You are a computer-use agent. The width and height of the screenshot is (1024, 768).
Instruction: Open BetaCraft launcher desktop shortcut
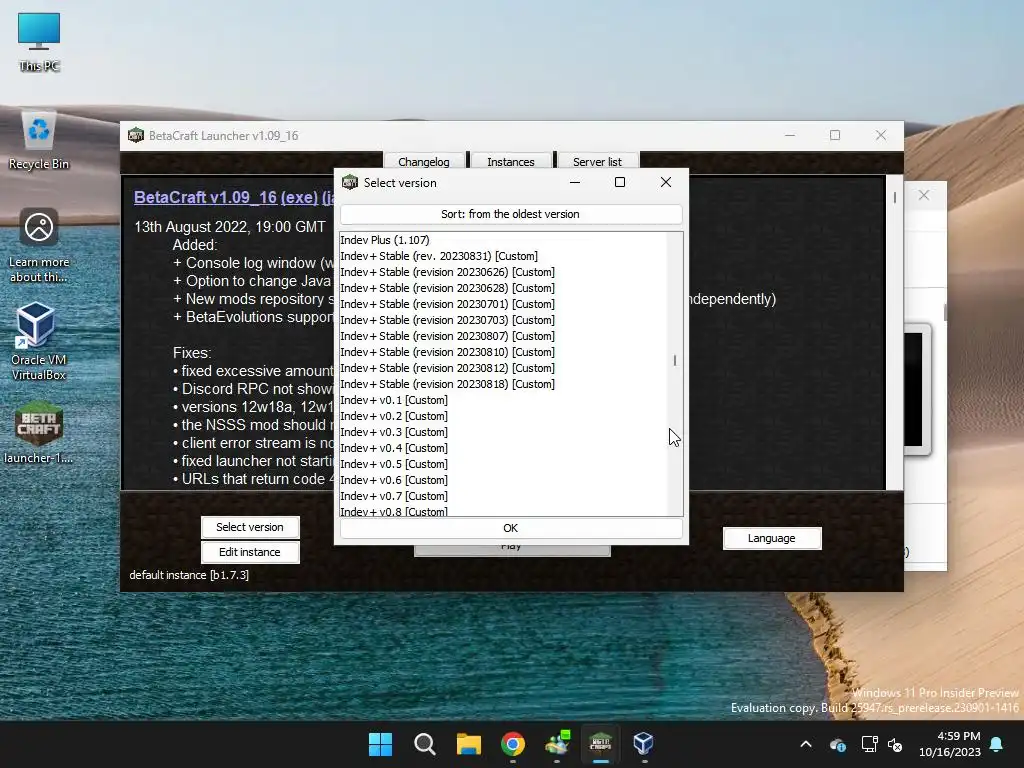[x=39, y=432]
